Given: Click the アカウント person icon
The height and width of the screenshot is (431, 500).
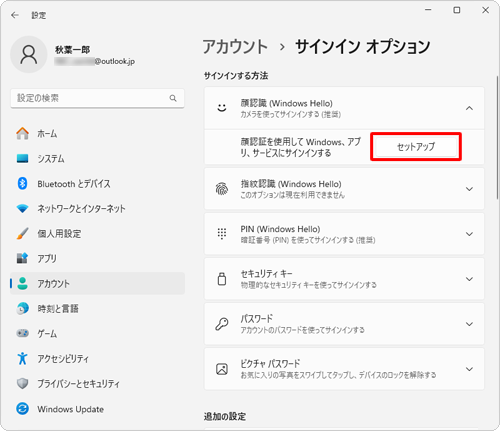Looking at the screenshot, I should pyautogui.click(x=22, y=283).
